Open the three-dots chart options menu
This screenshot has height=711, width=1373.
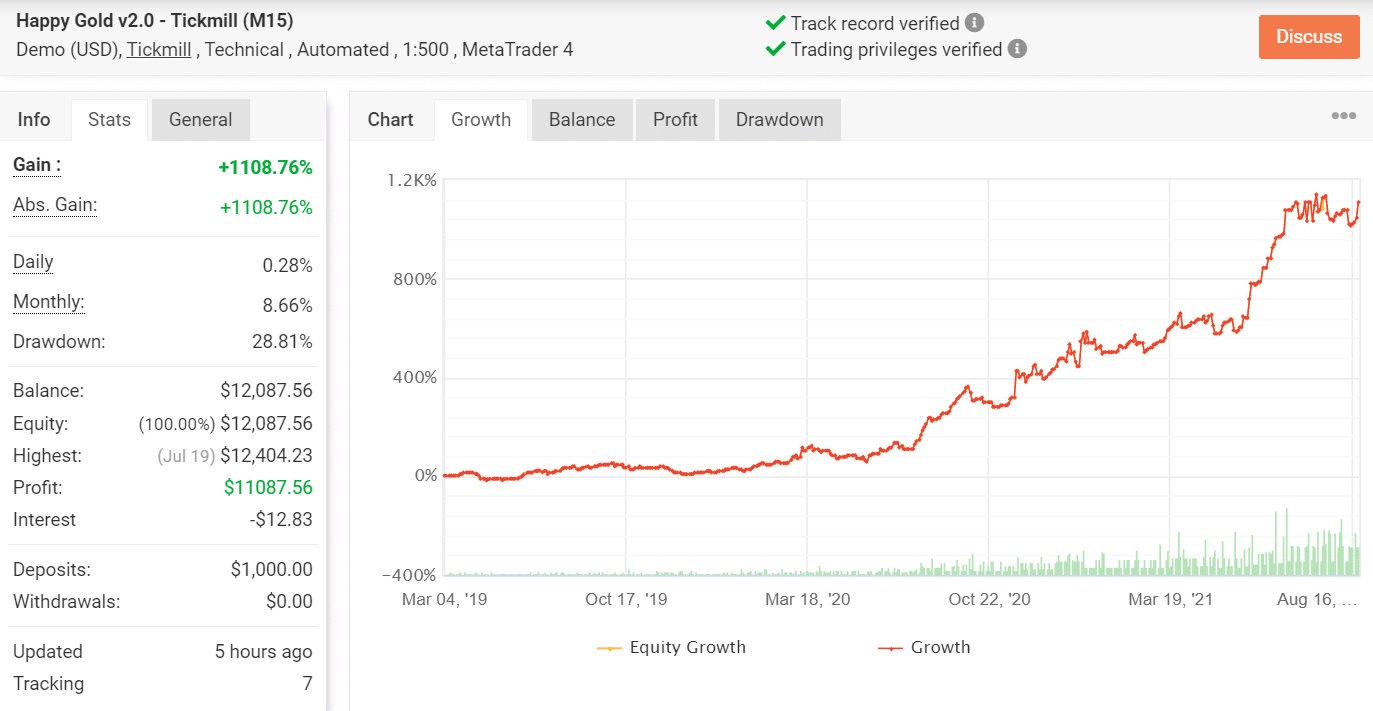pyautogui.click(x=1343, y=116)
